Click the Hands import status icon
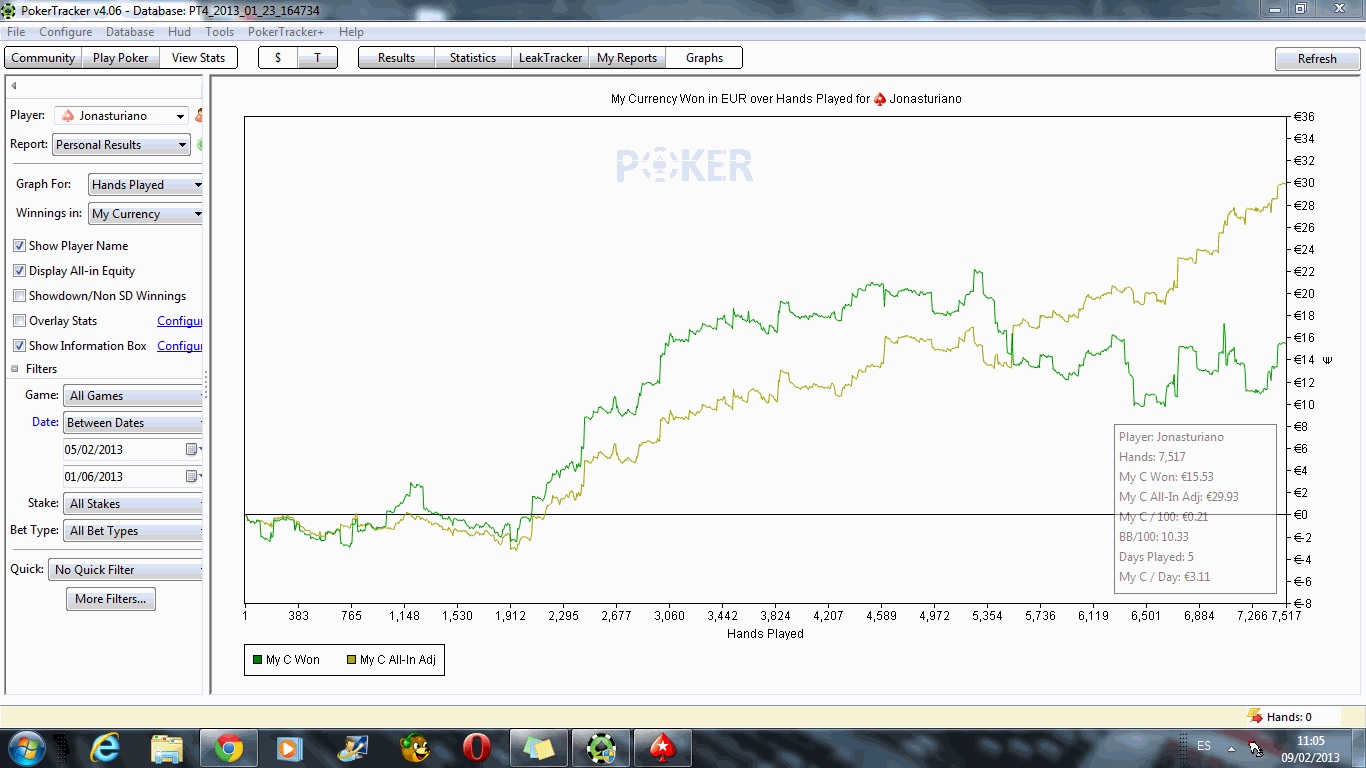Viewport: 1366px width, 768px height. click(1255, 716)
